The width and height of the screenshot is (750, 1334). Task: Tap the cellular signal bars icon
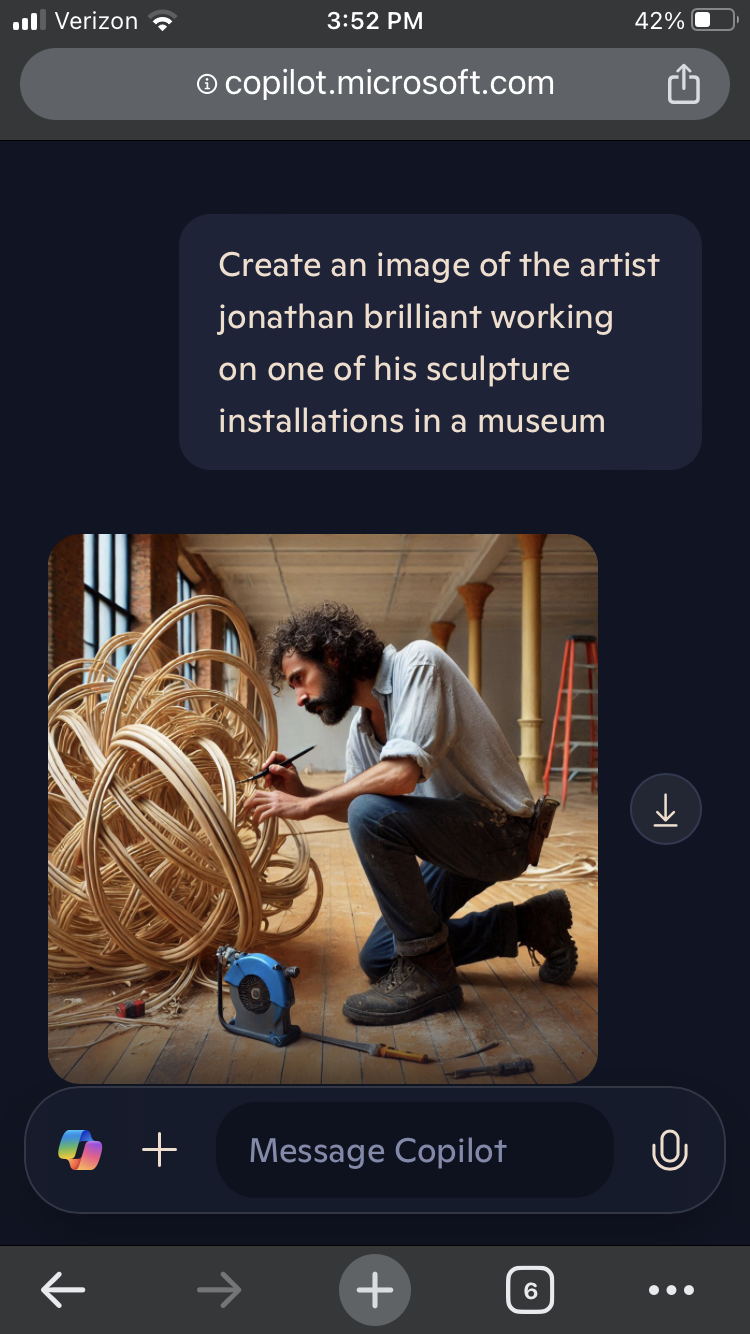point(30,21)
